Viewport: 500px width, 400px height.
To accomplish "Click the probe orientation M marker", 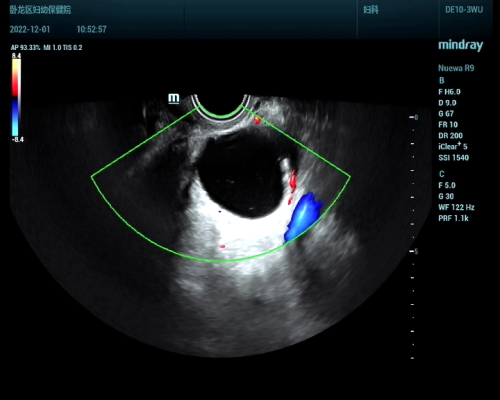I will pyautogui.click(x=173, y=98).
